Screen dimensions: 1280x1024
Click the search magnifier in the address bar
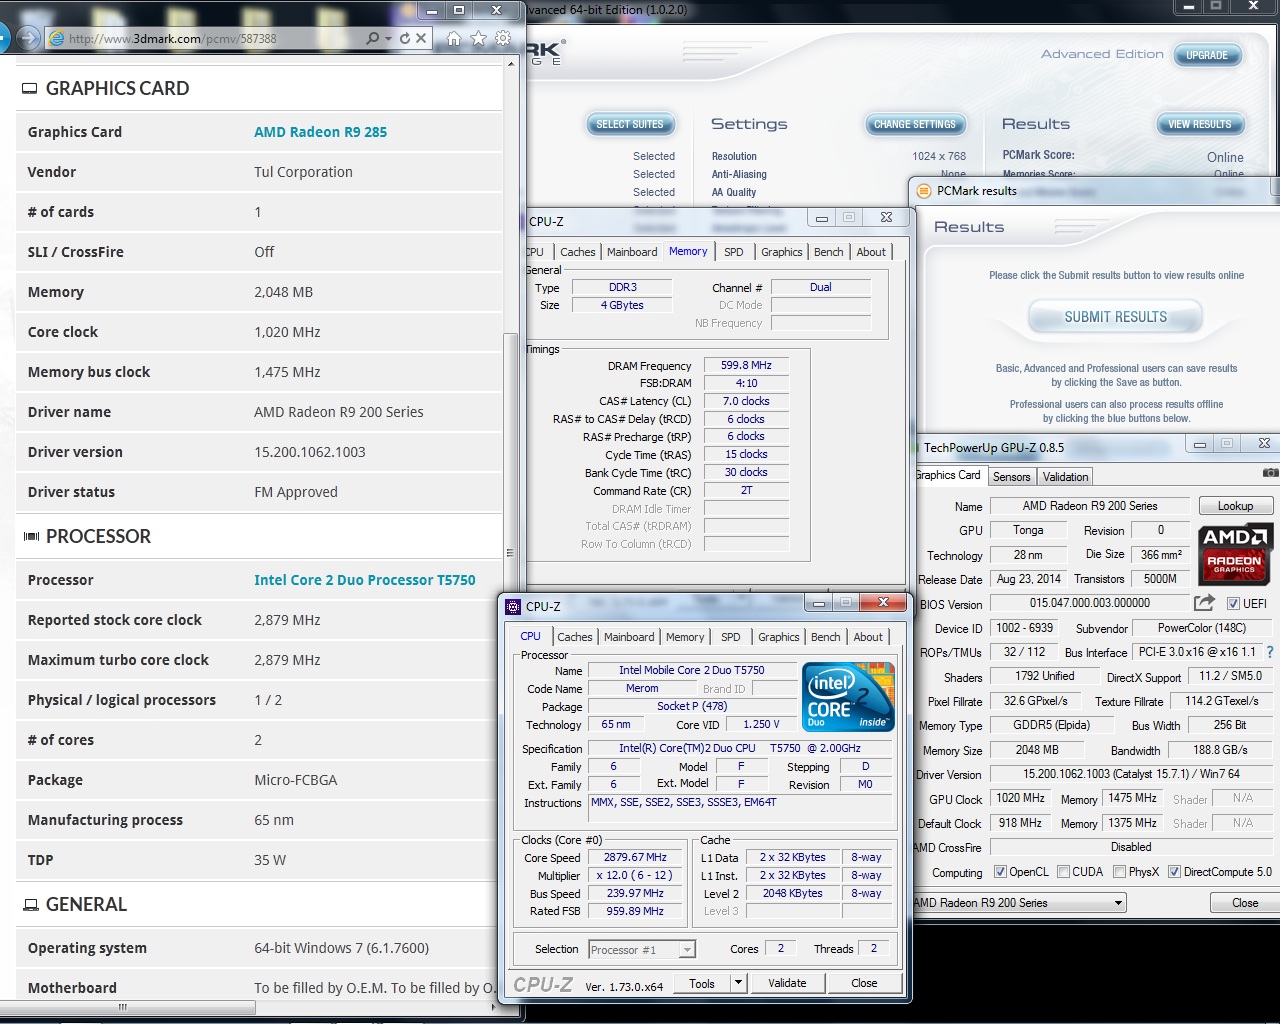point(373,38)
